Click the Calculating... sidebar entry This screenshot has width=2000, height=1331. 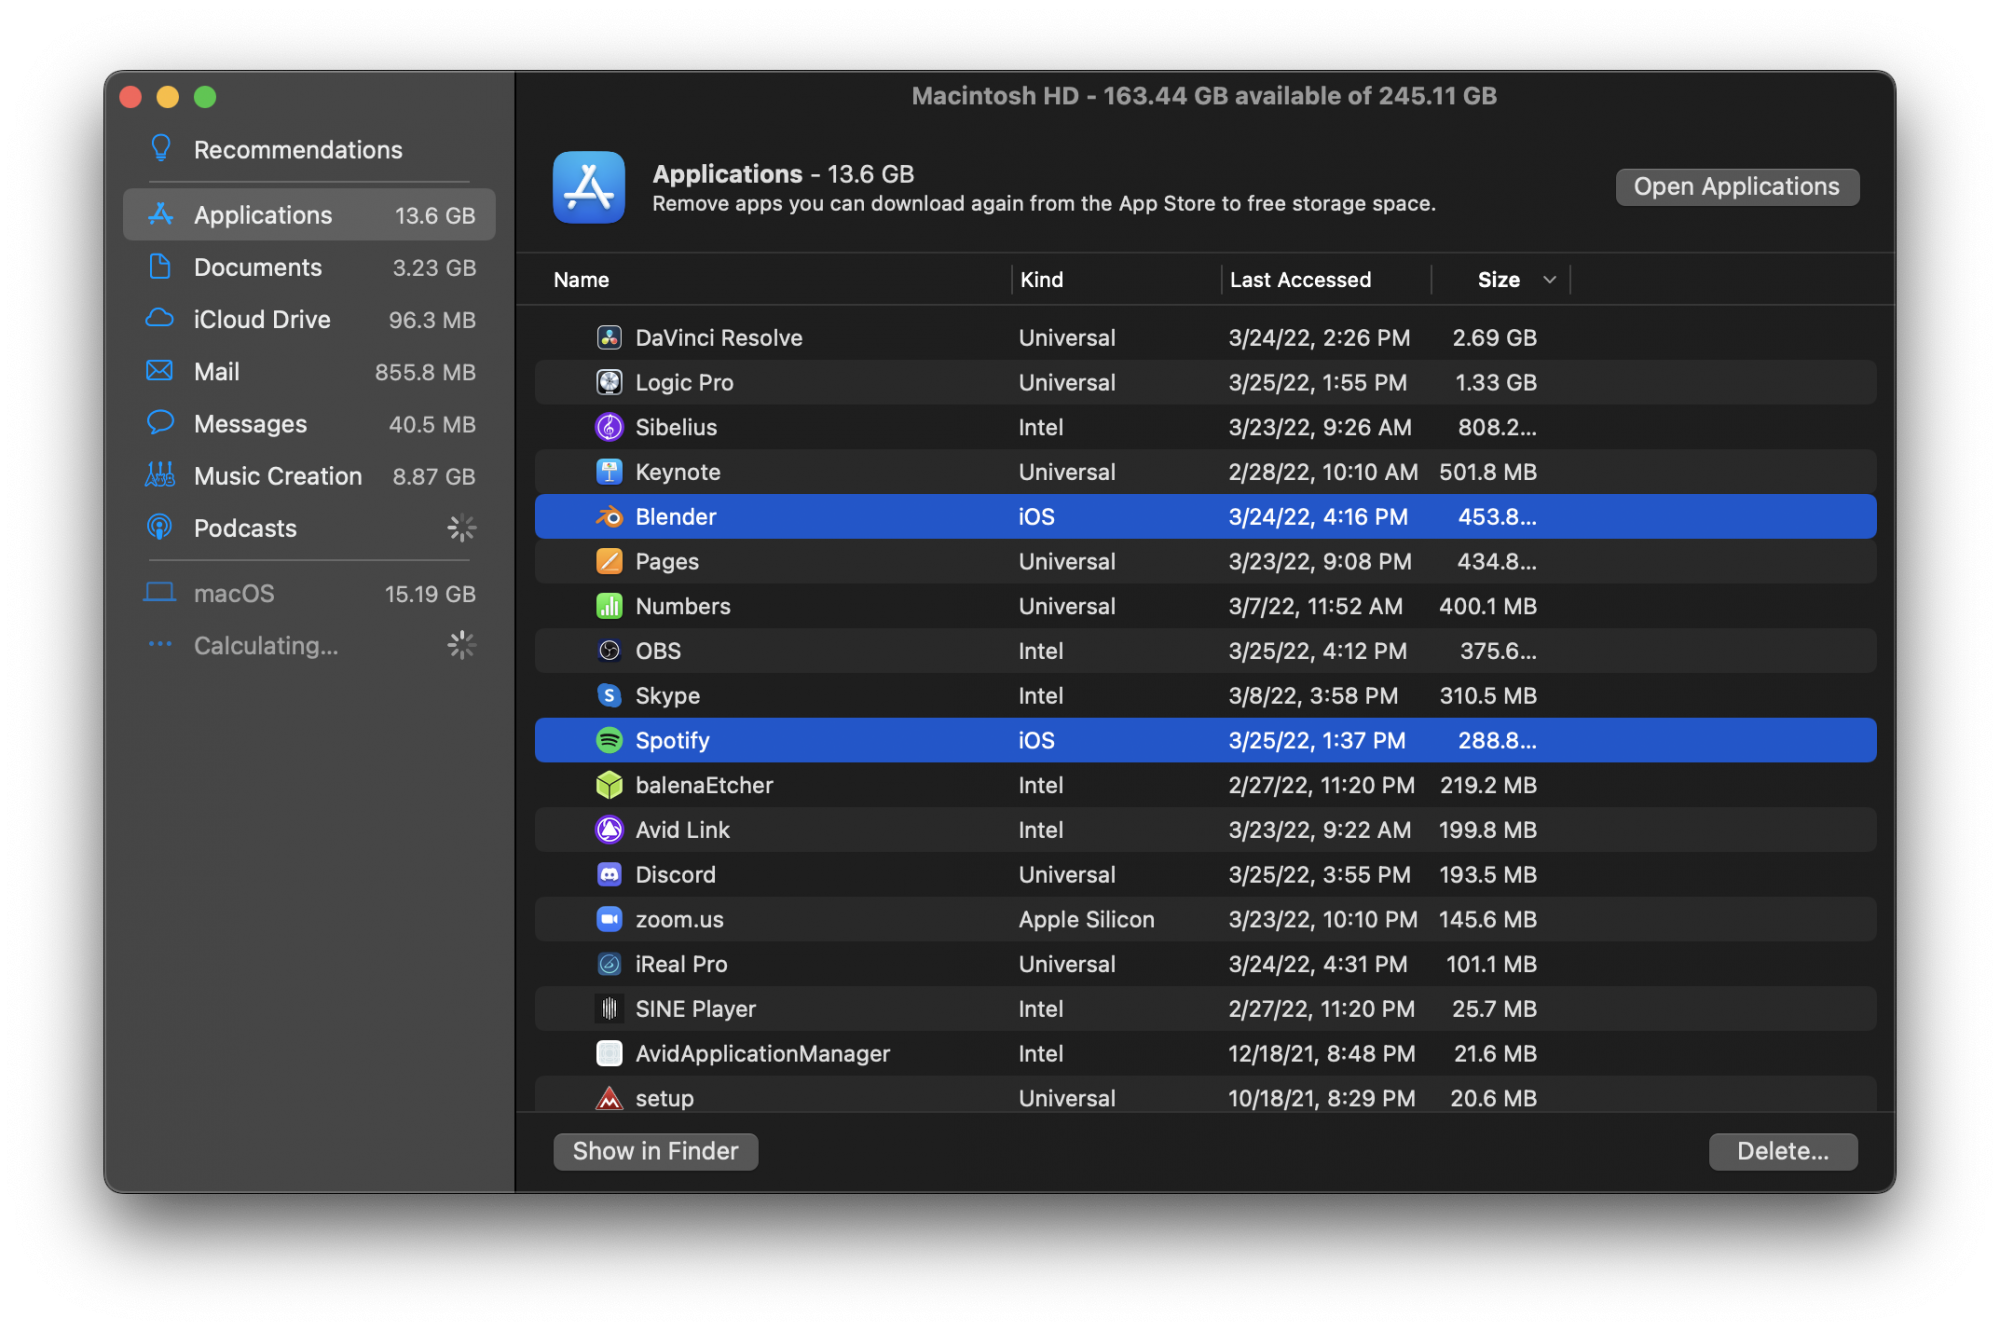309,645
